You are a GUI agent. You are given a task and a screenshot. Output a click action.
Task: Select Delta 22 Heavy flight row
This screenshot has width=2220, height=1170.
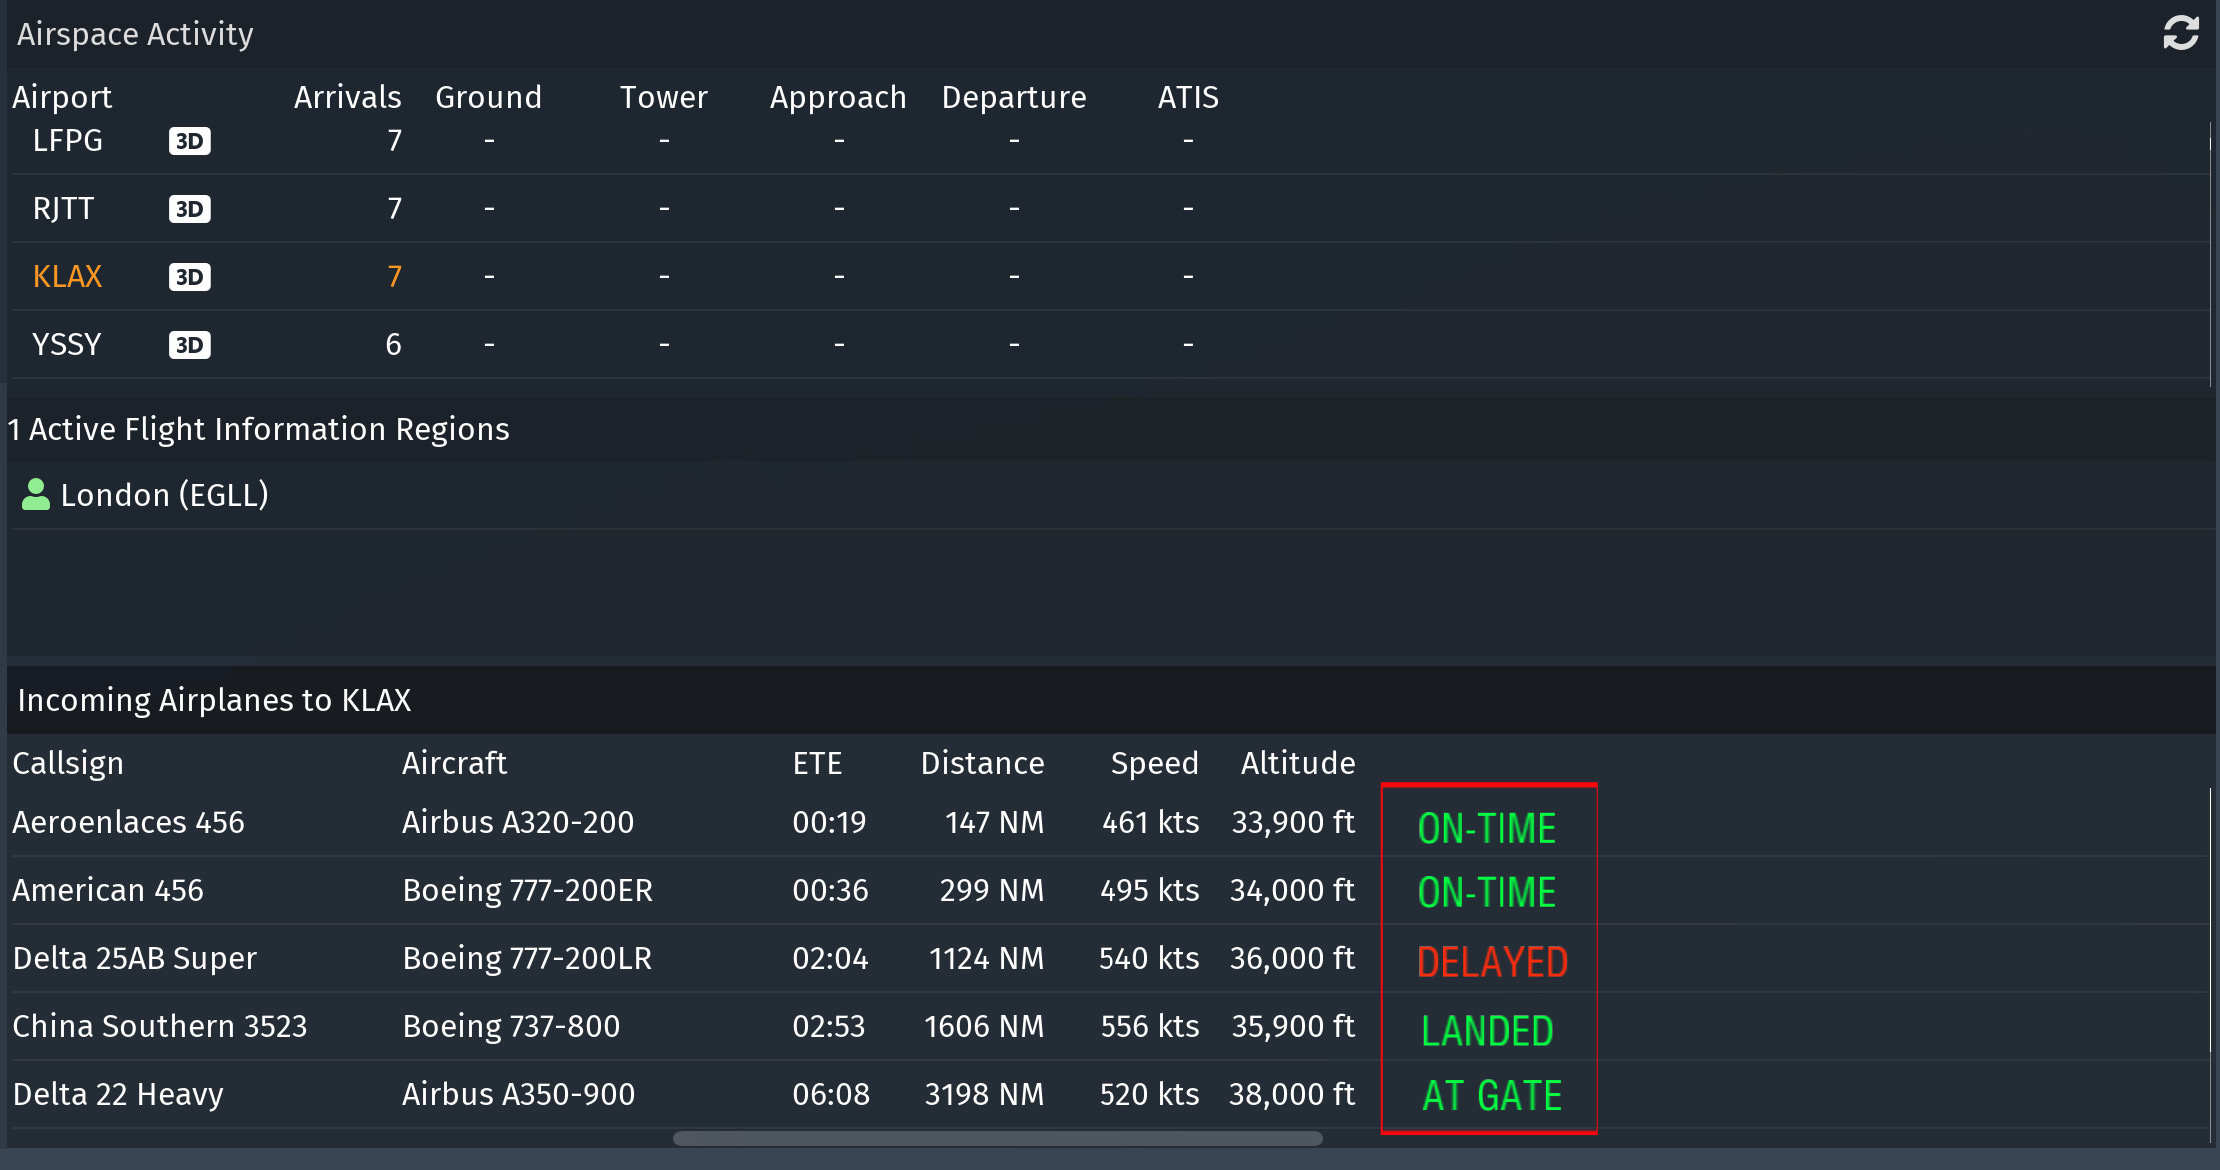point(118,1095)
